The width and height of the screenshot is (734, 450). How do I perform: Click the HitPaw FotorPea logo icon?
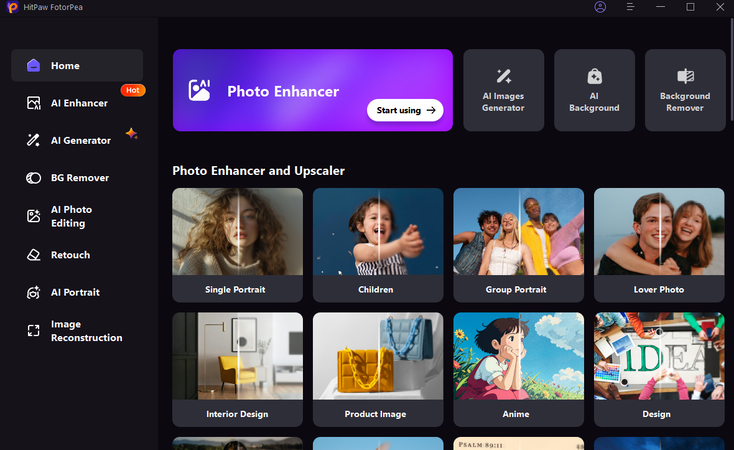coord(12,7)
